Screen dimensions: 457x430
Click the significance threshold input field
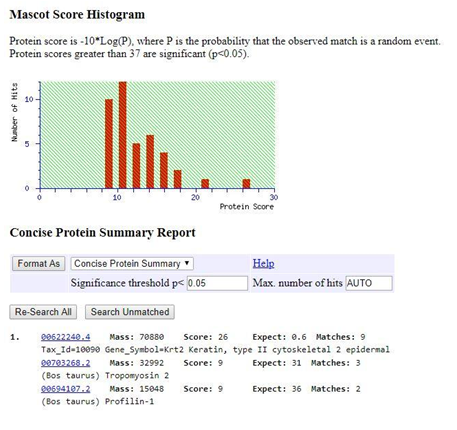[x=217, y=283]
